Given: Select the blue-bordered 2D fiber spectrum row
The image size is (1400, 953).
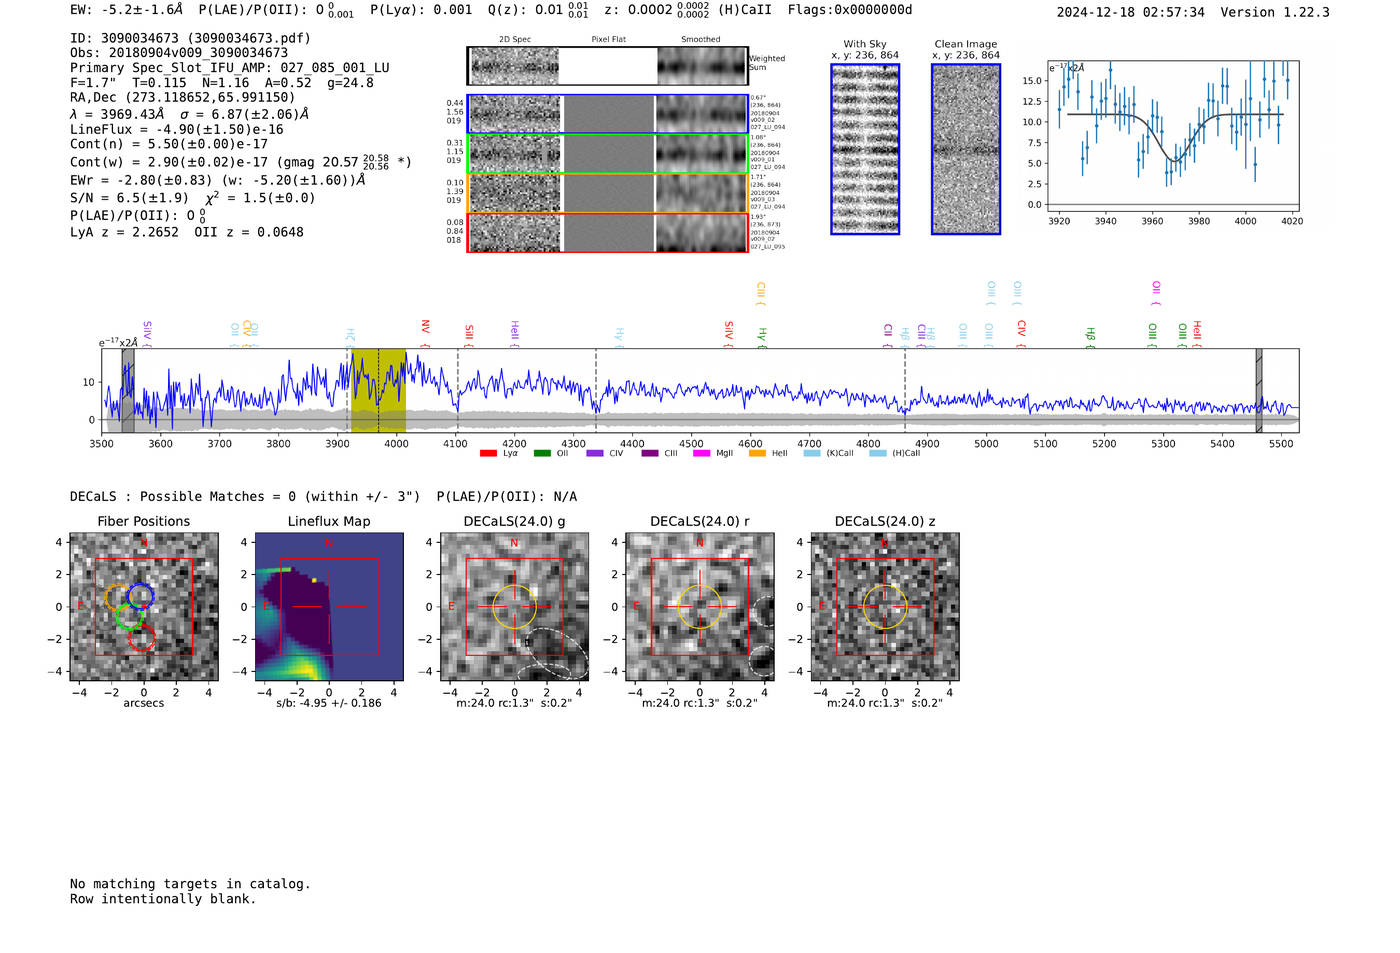Looking at the screenshot, I should (x=608, y=114).
